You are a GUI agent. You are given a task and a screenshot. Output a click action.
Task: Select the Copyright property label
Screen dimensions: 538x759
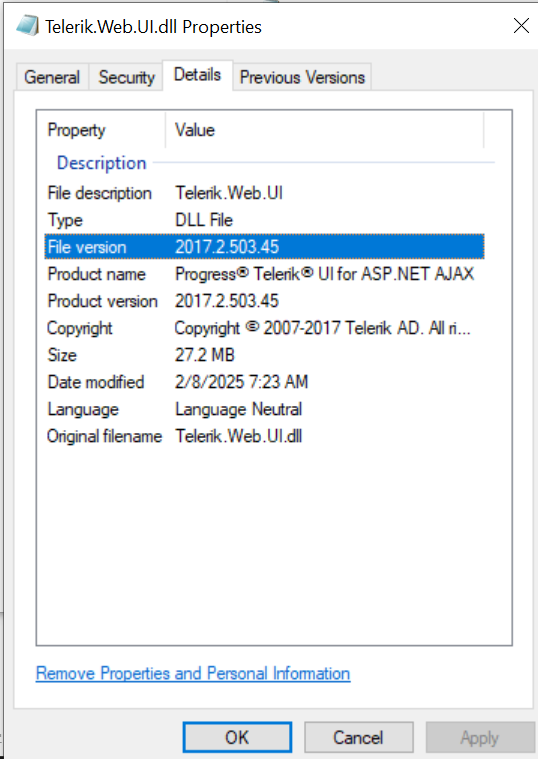[x=79, y=329]
